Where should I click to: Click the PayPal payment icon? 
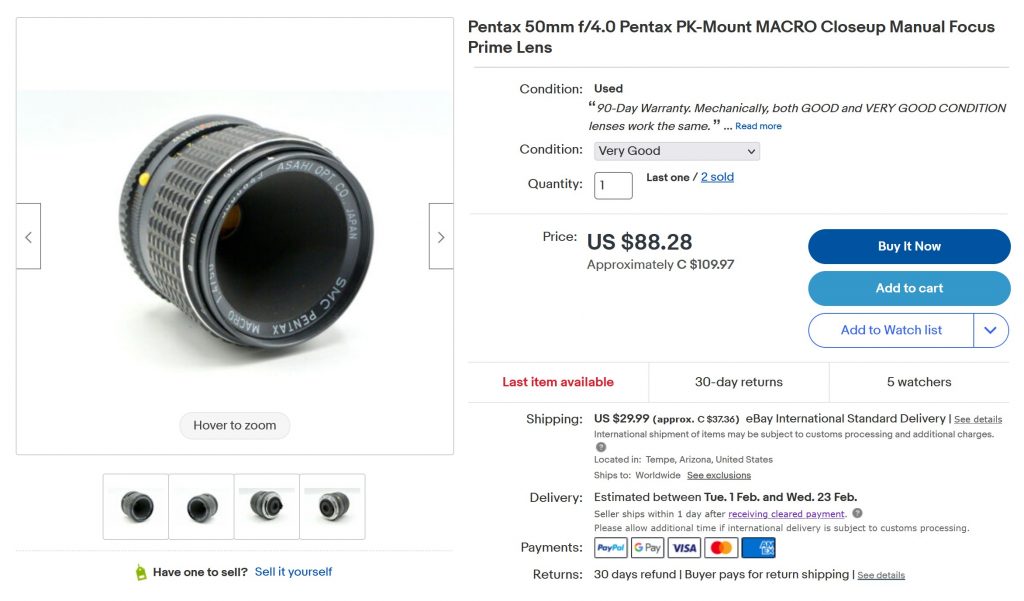(x=610, y=548)
